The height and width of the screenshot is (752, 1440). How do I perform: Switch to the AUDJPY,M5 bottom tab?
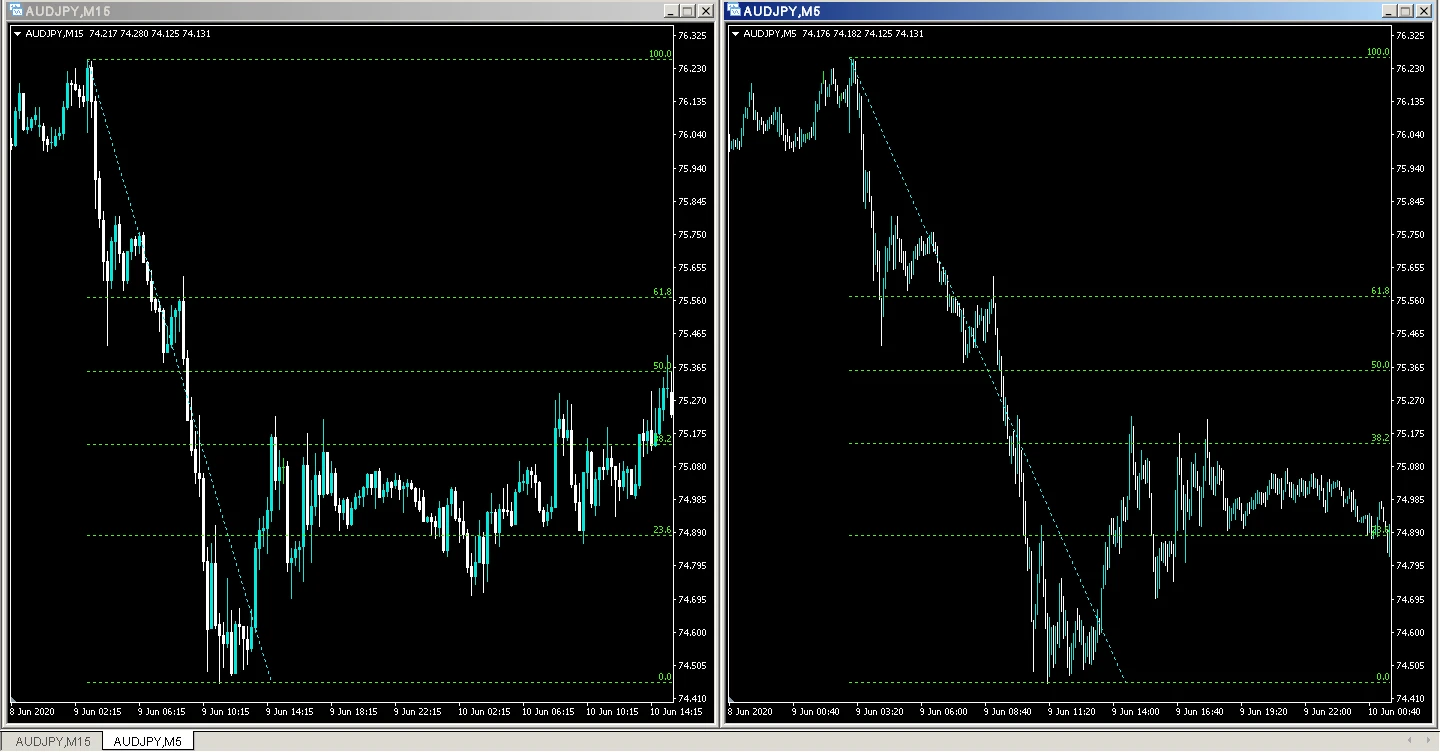pos(147,741)
